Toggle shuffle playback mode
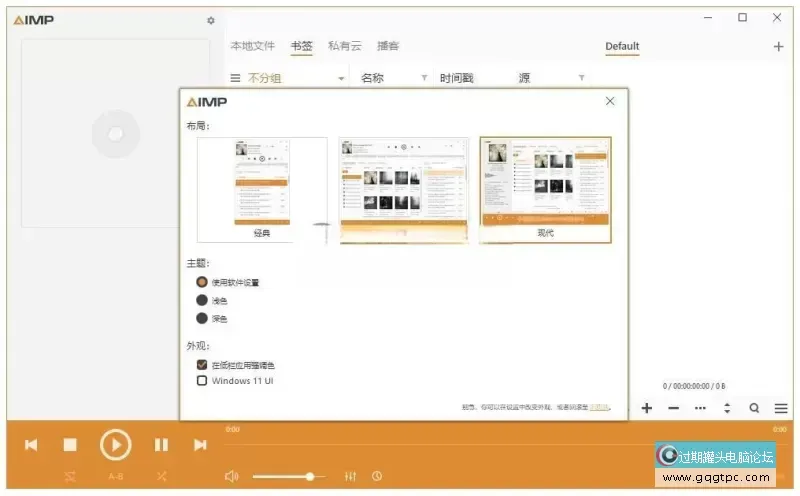This screenshot has width=800, height=496. (161, 477)
